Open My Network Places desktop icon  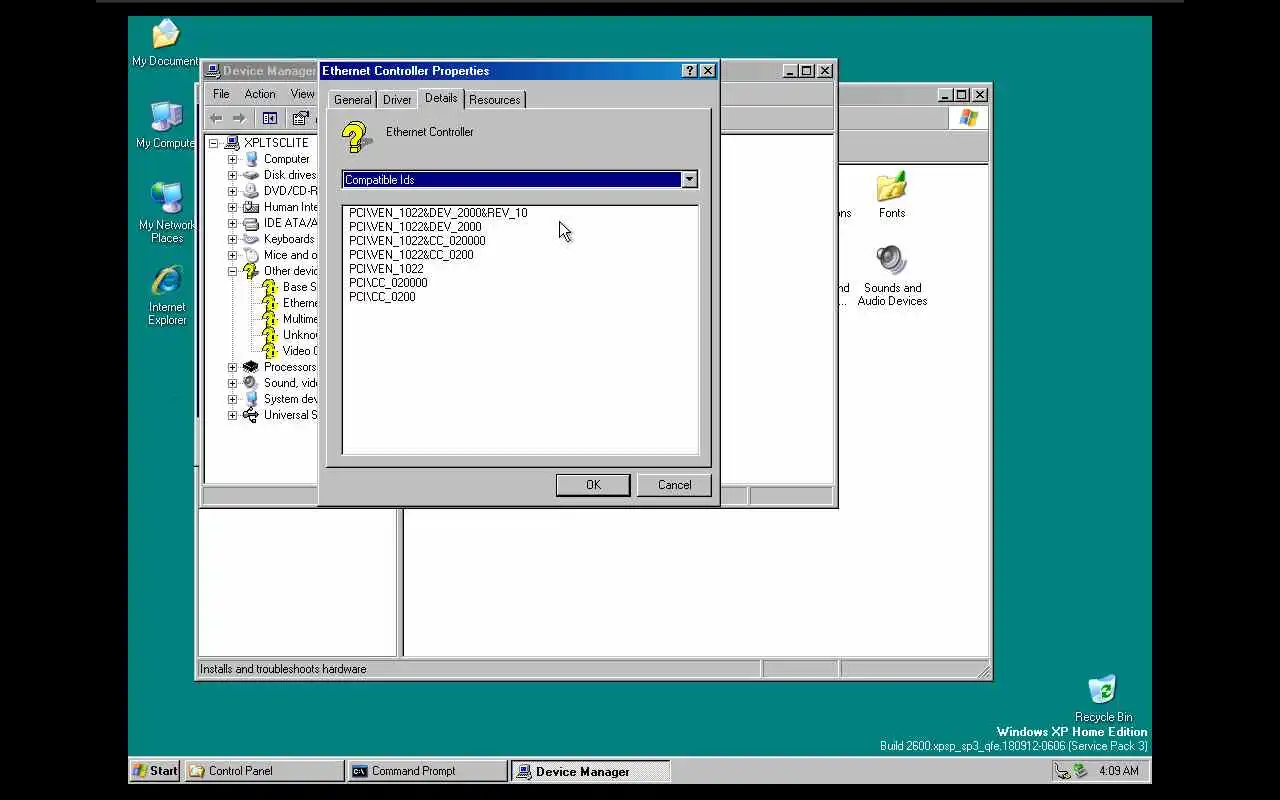167,212
